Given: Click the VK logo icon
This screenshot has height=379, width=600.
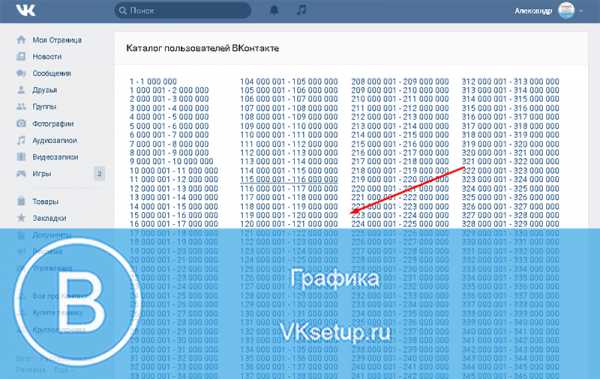Looking at the screenshot, I should click(26, 10).
